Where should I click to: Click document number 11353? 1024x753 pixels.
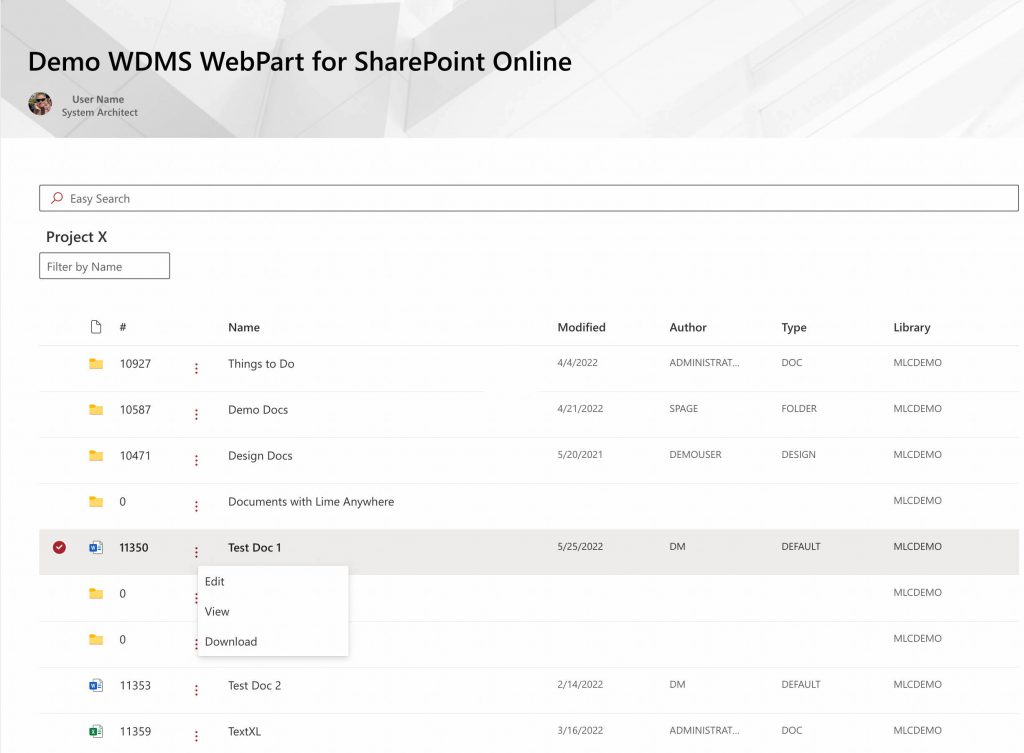tap(135, 685)
